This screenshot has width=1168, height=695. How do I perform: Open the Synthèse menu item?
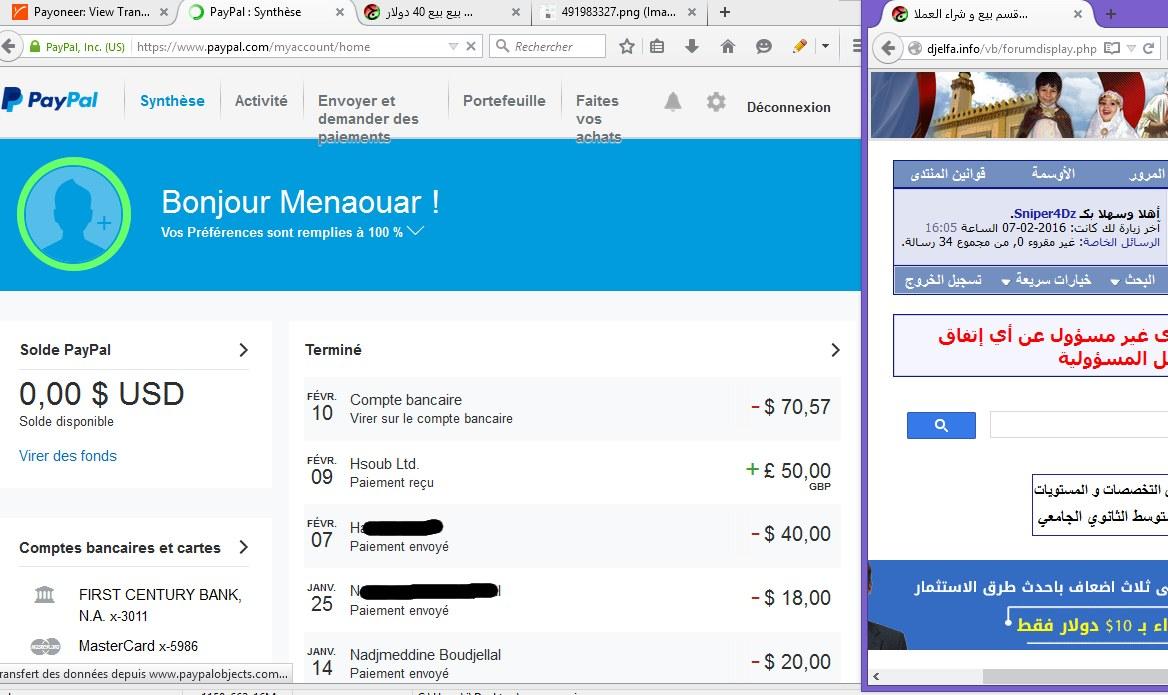(172, 101)
